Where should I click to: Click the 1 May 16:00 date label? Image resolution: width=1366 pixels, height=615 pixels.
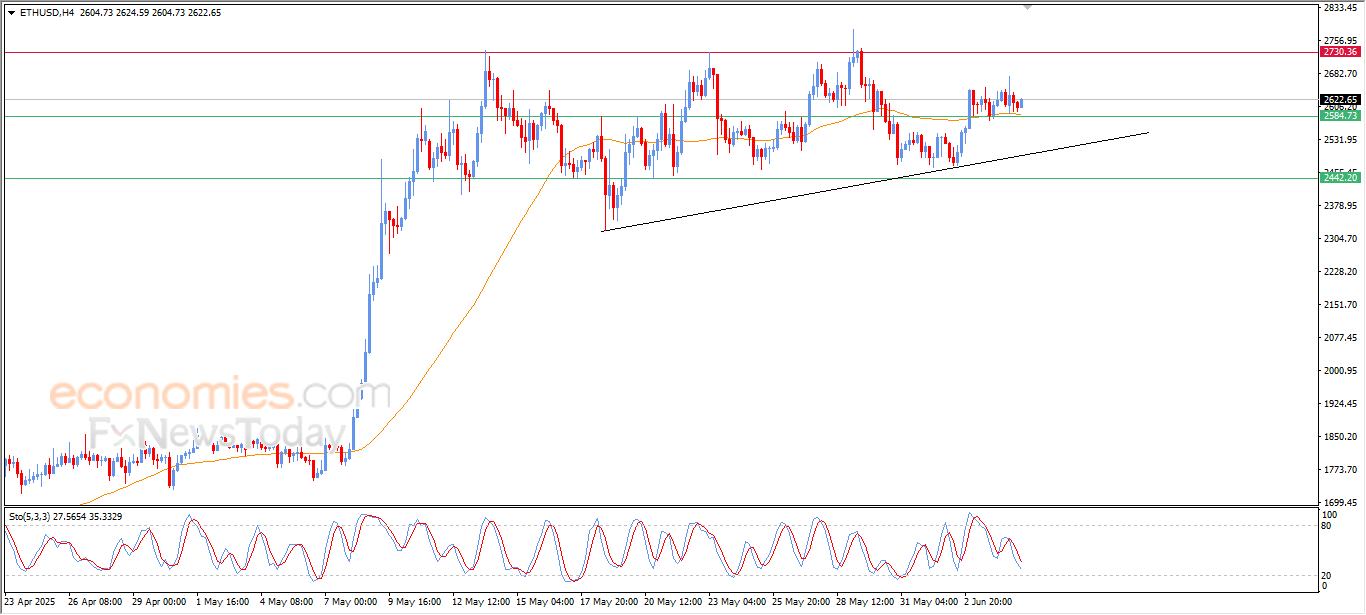pyautogui.click(x=223, y=603)
